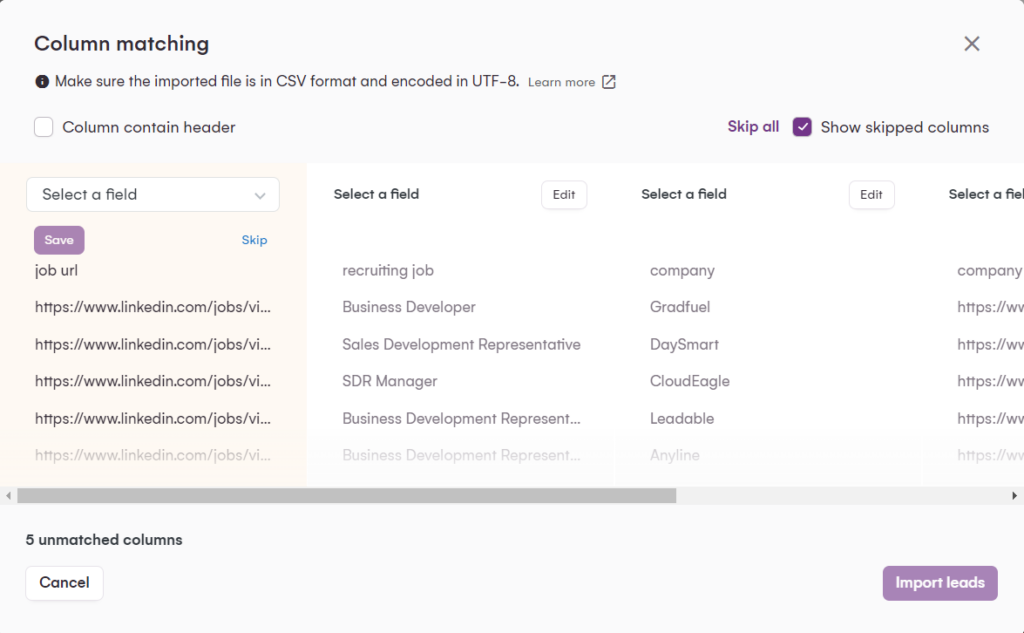Screen dimensions: 1024x633
Task: Select the Business Developer cell
Action: coord(408,307)
